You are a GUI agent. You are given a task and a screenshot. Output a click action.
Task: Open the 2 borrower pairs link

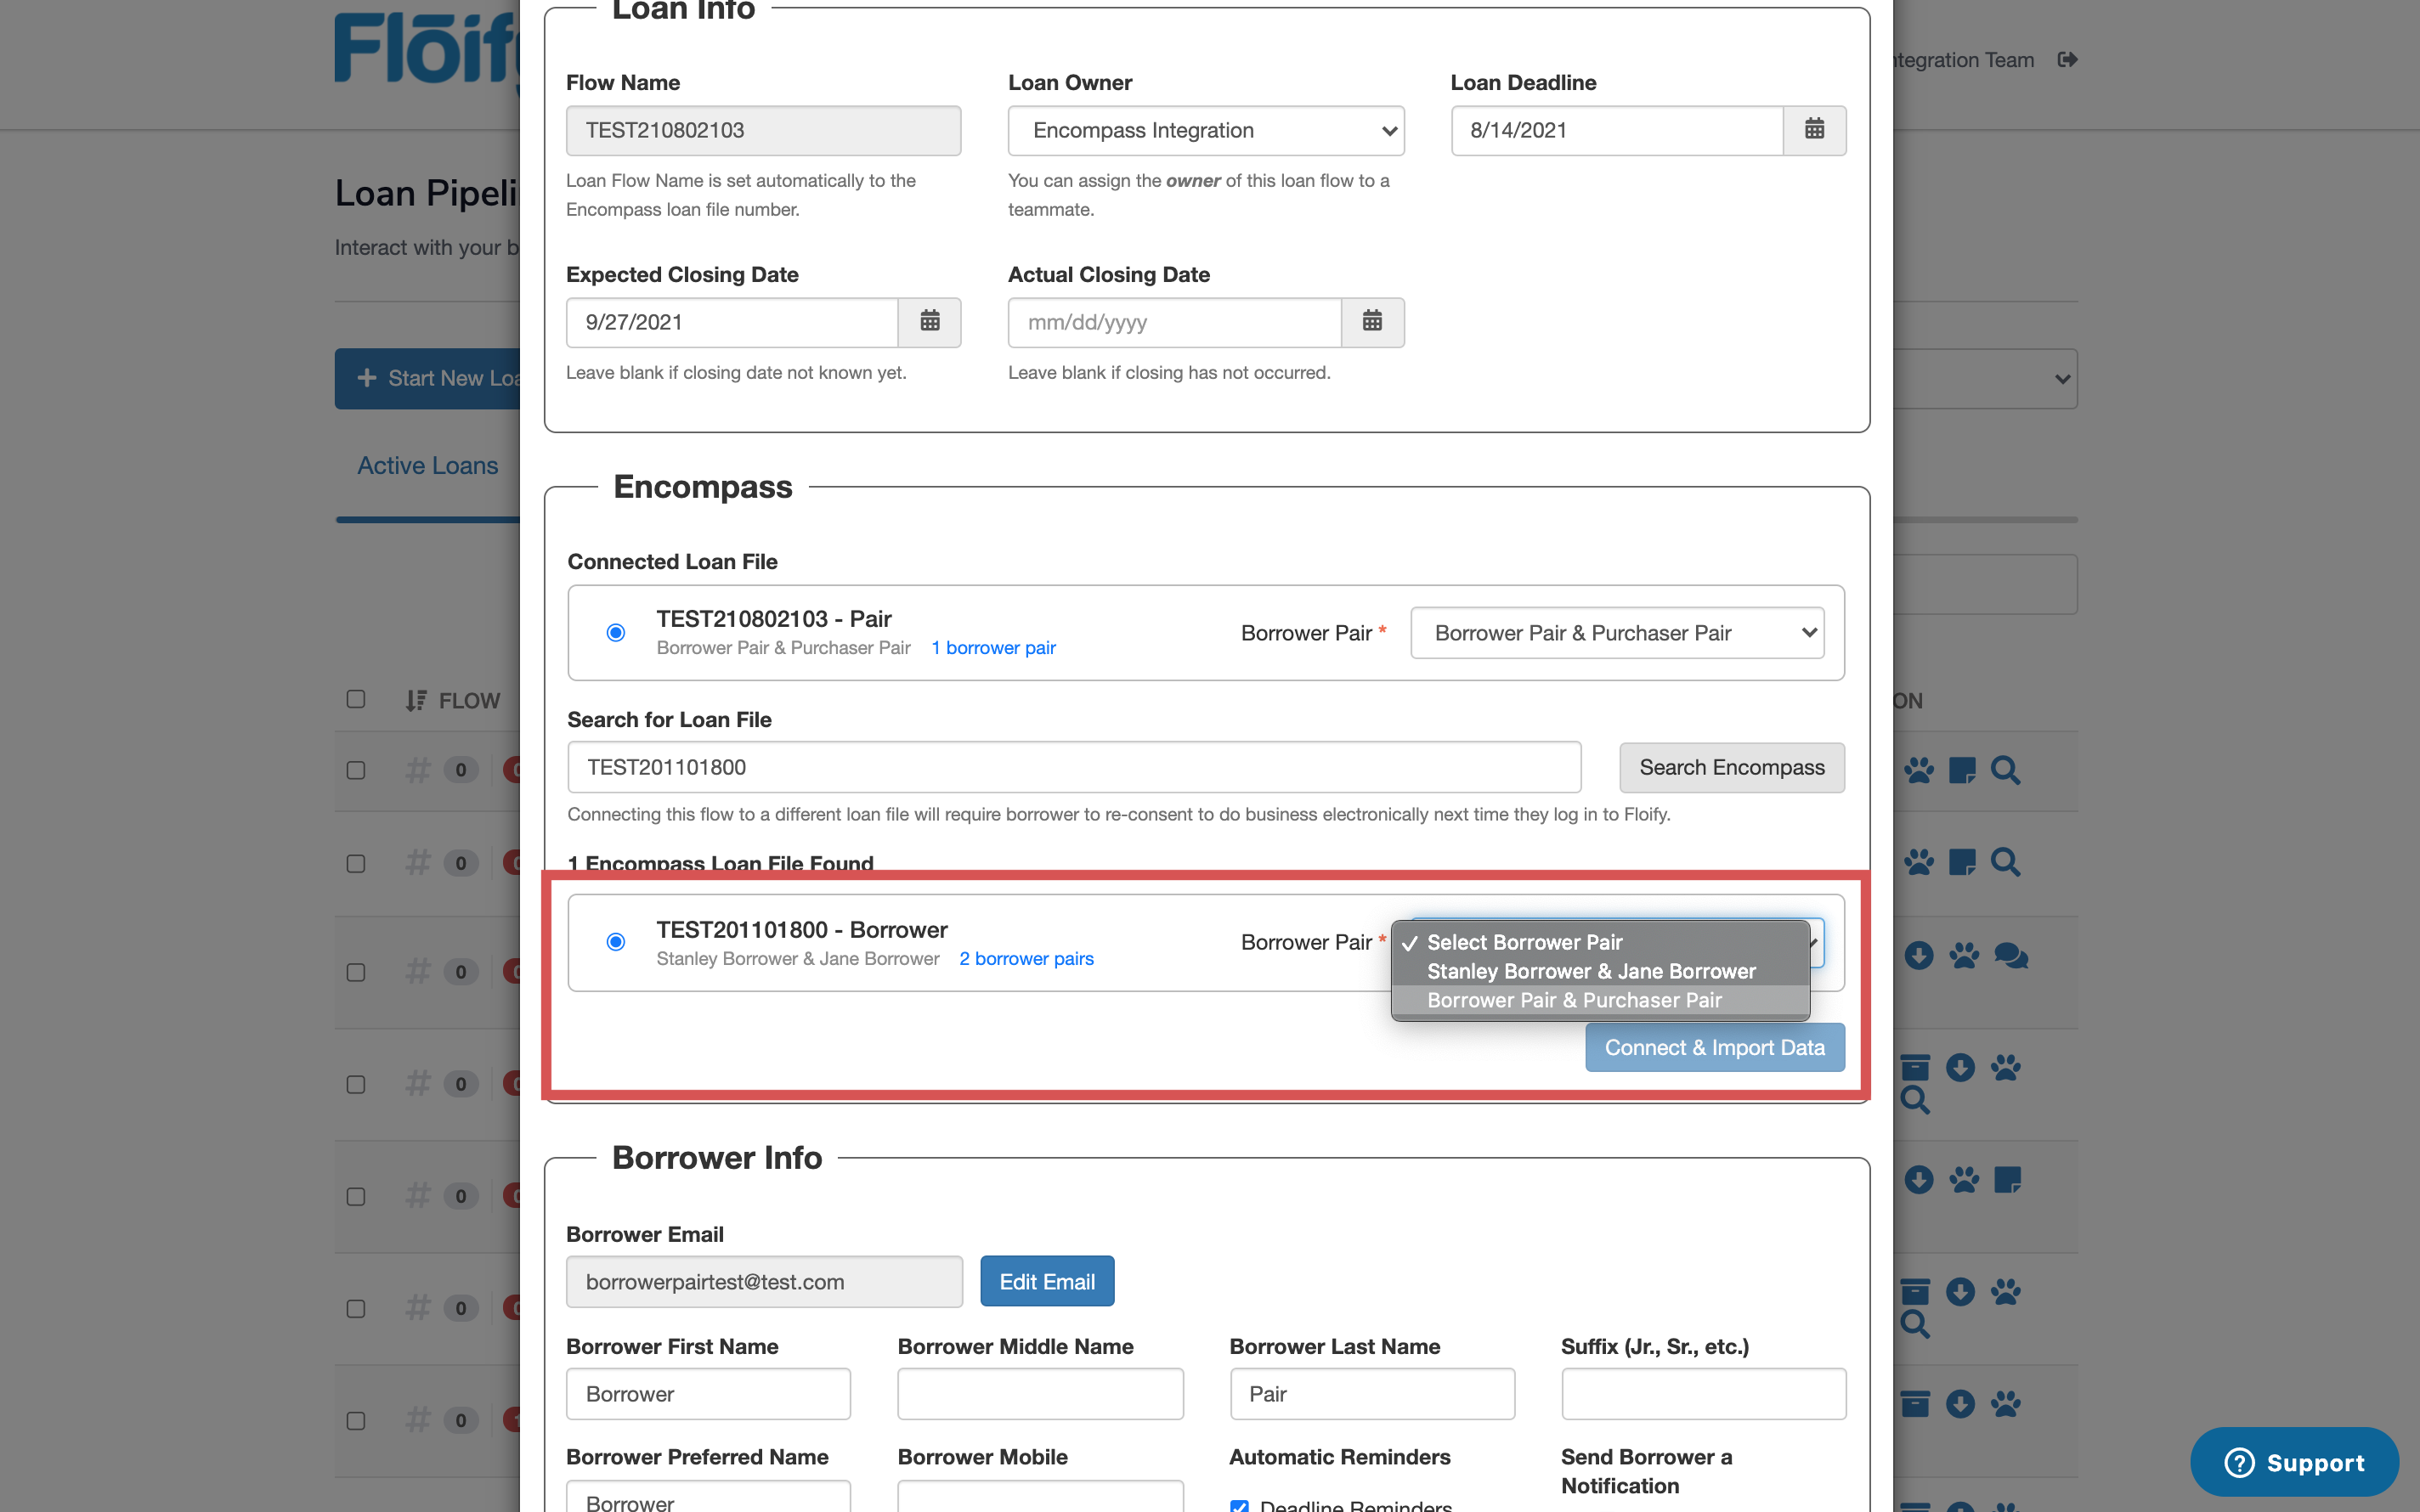1026,958
